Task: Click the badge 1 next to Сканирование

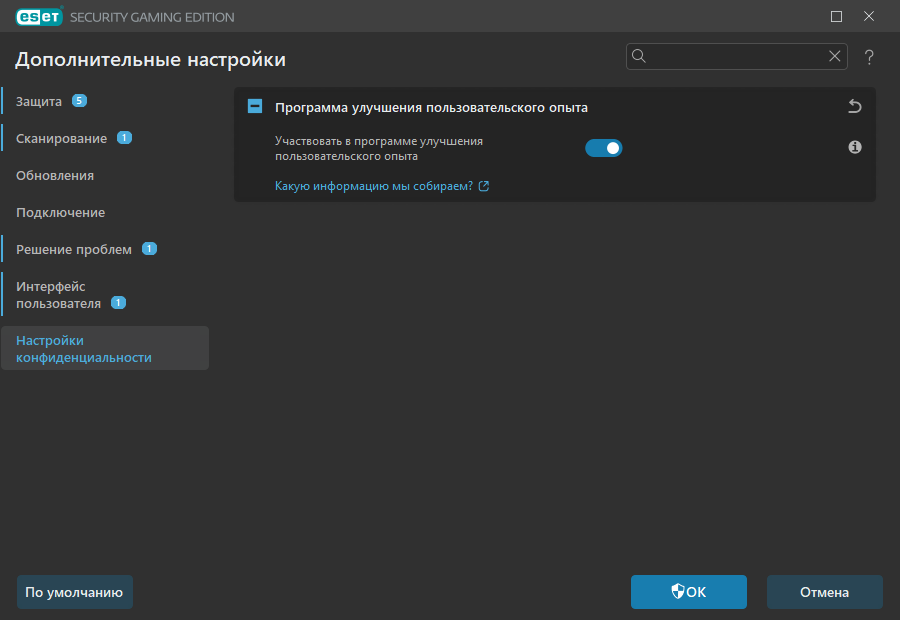Action: (x=124, y=138)
